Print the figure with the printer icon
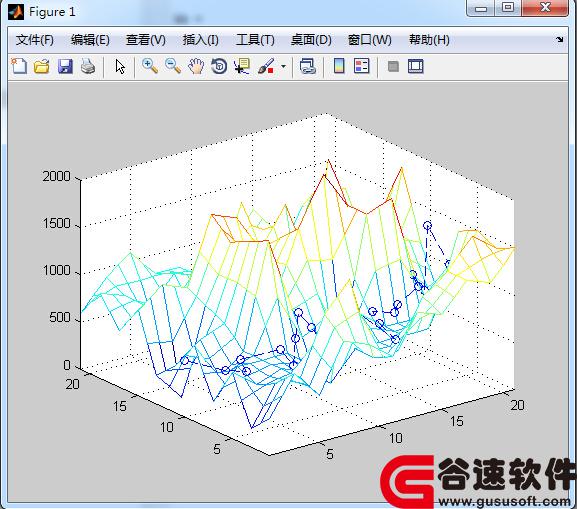The width and height of the screenshot is (577, 509). 88,67
